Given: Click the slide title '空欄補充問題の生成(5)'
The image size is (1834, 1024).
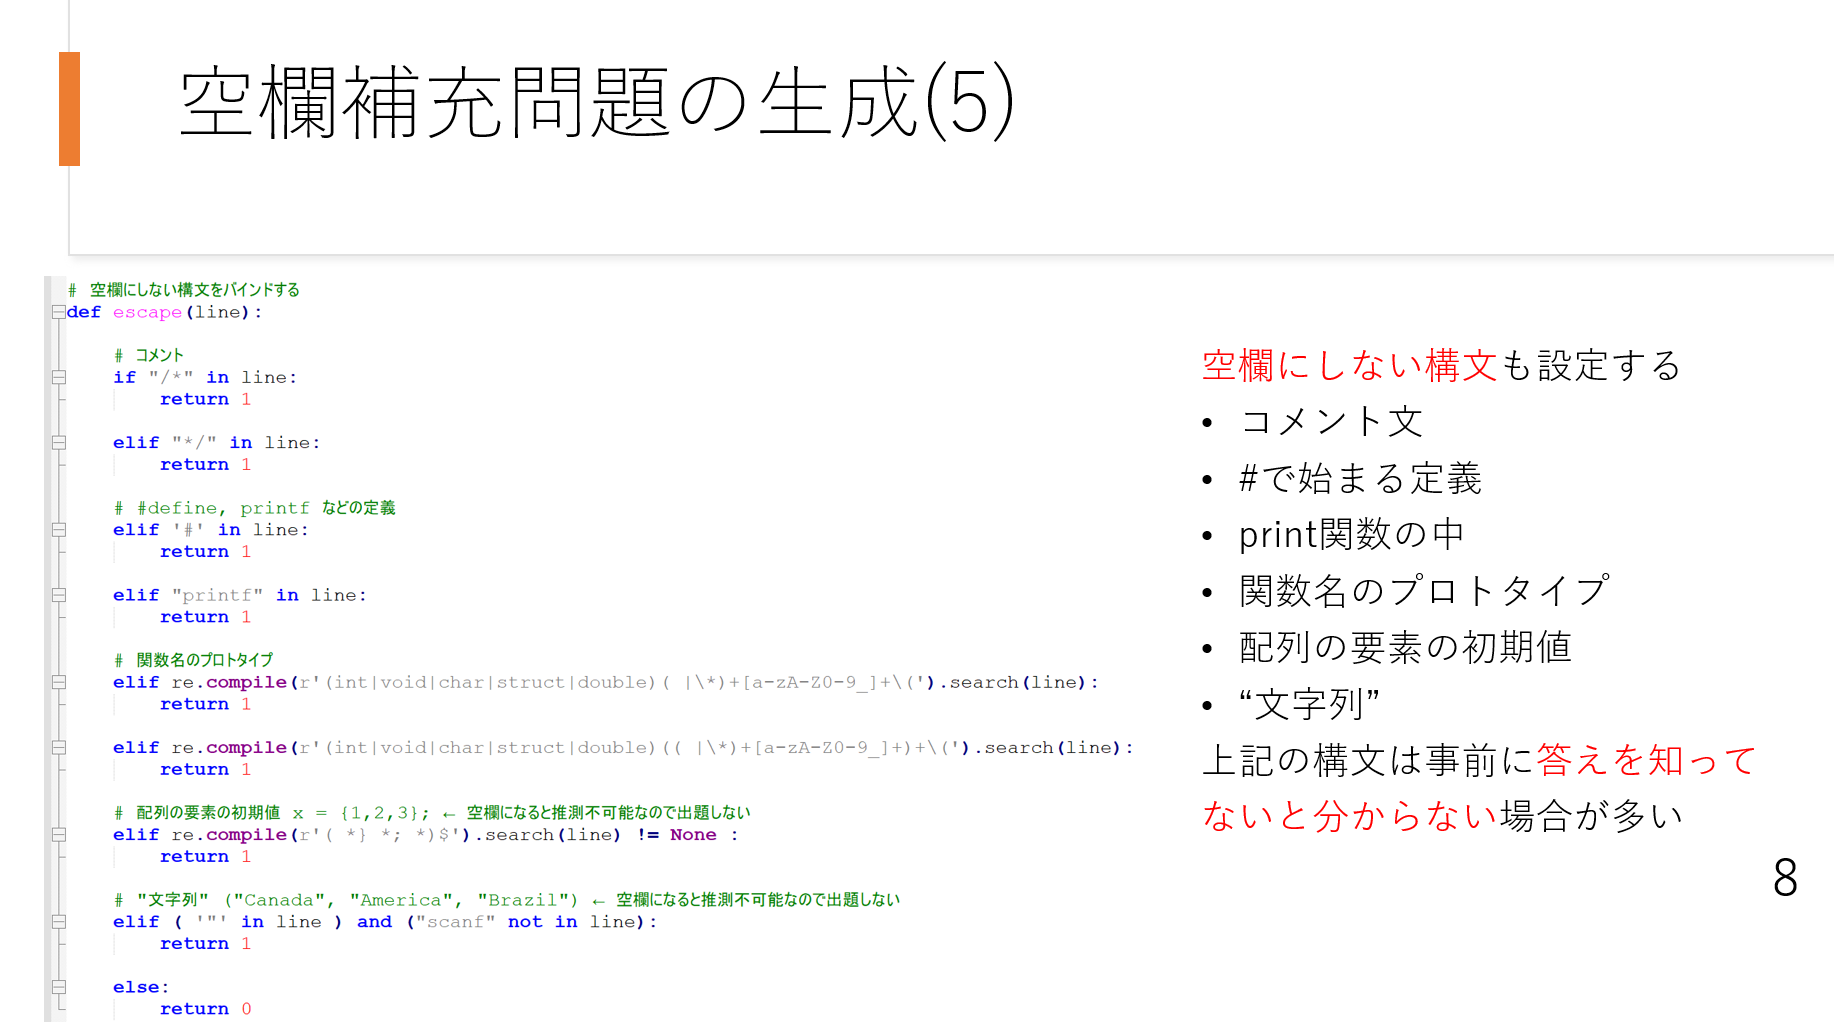Looking at the screenshot, I should click(x=597, y=103).
